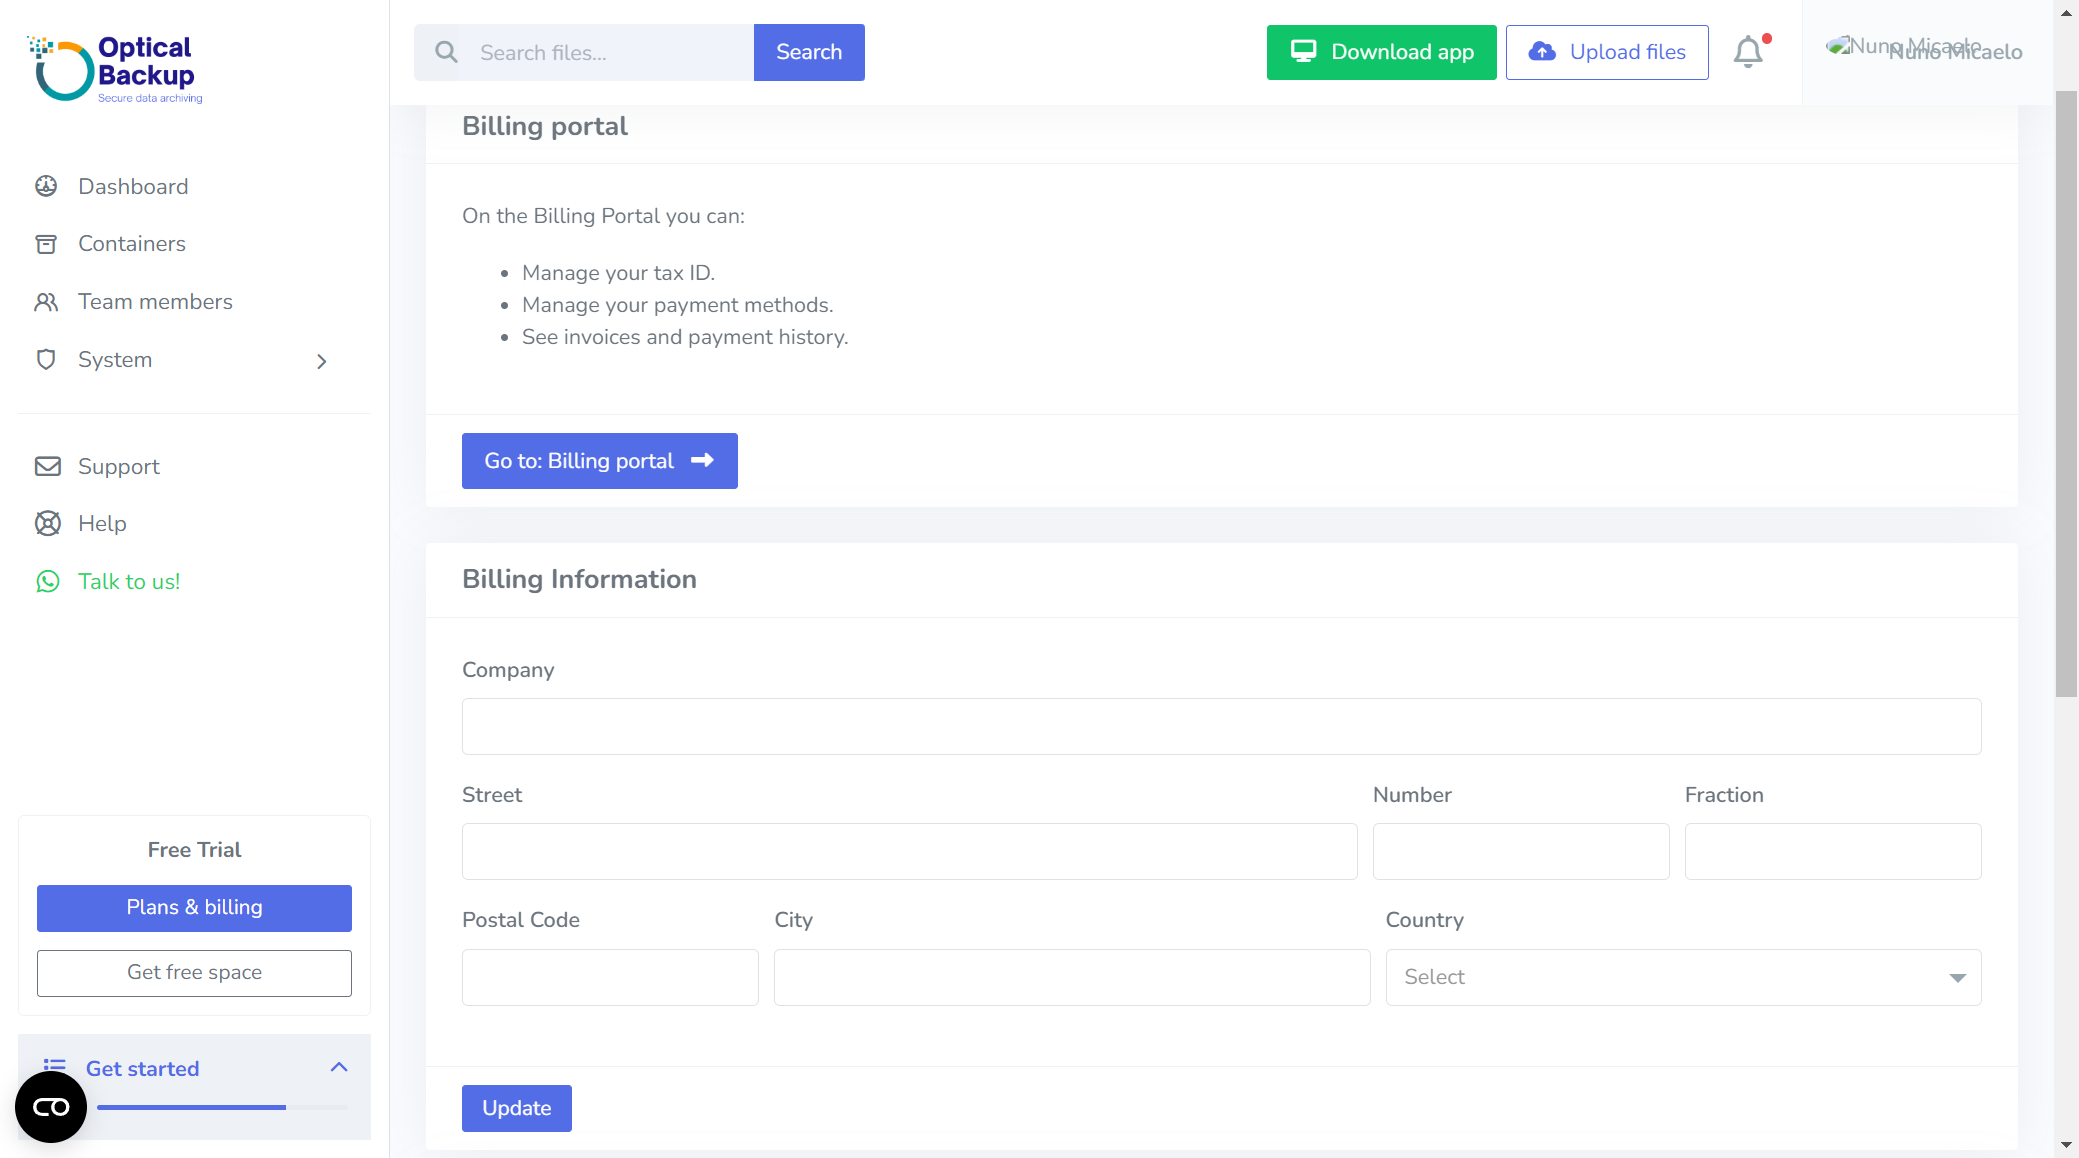
Task: Collapse the Get started panel
Action: tap(339, 1067)
